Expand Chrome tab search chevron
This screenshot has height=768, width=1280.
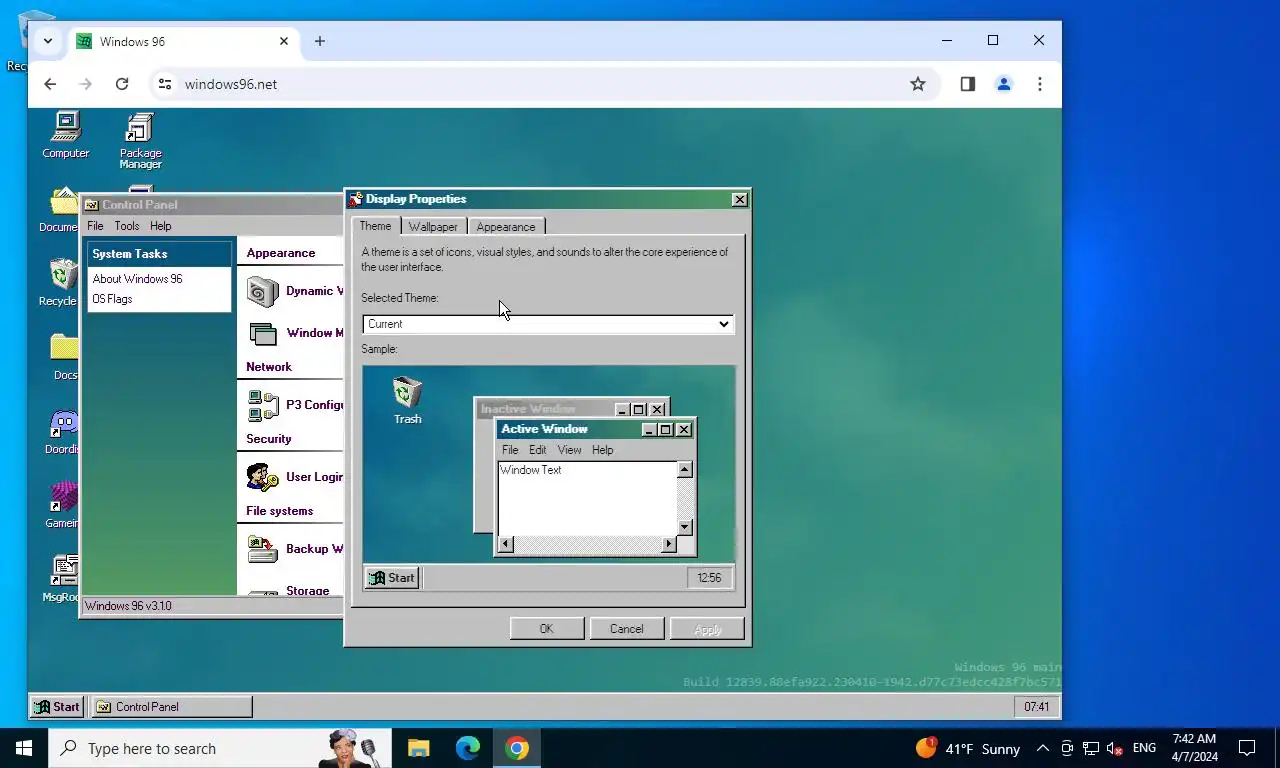click(x=47, y=41)
